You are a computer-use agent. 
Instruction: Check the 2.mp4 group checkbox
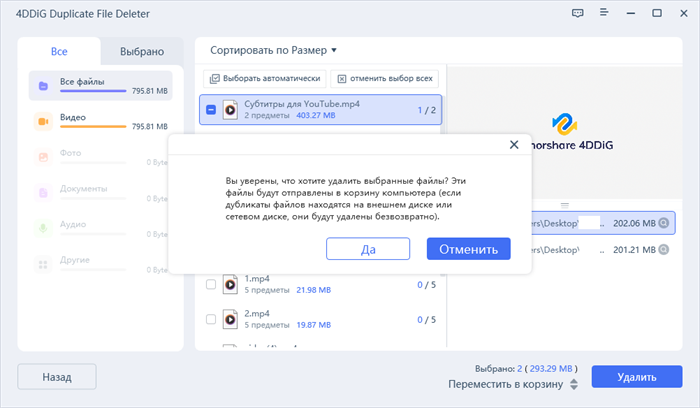point(211,319)
